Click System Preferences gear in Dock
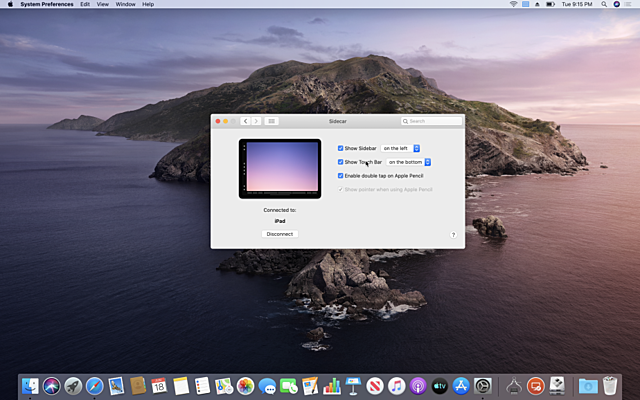 482,386
